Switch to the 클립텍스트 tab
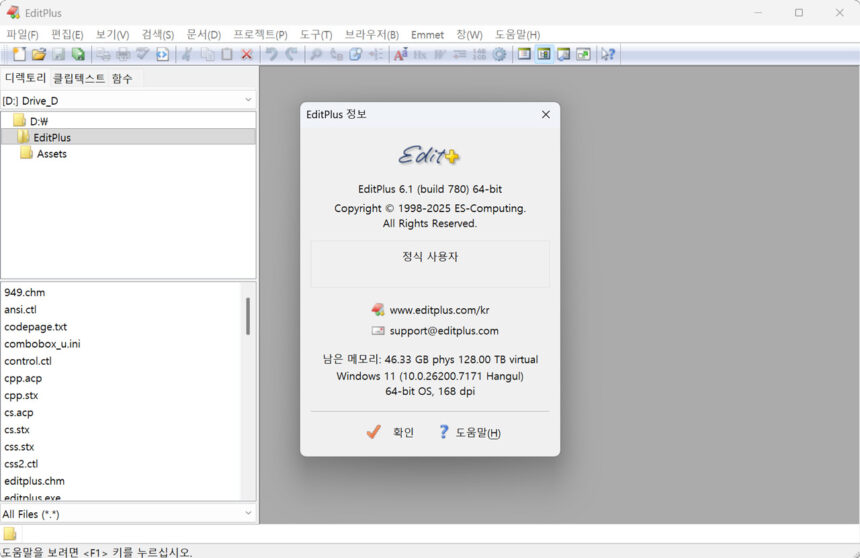 click(x=78, y=78)
